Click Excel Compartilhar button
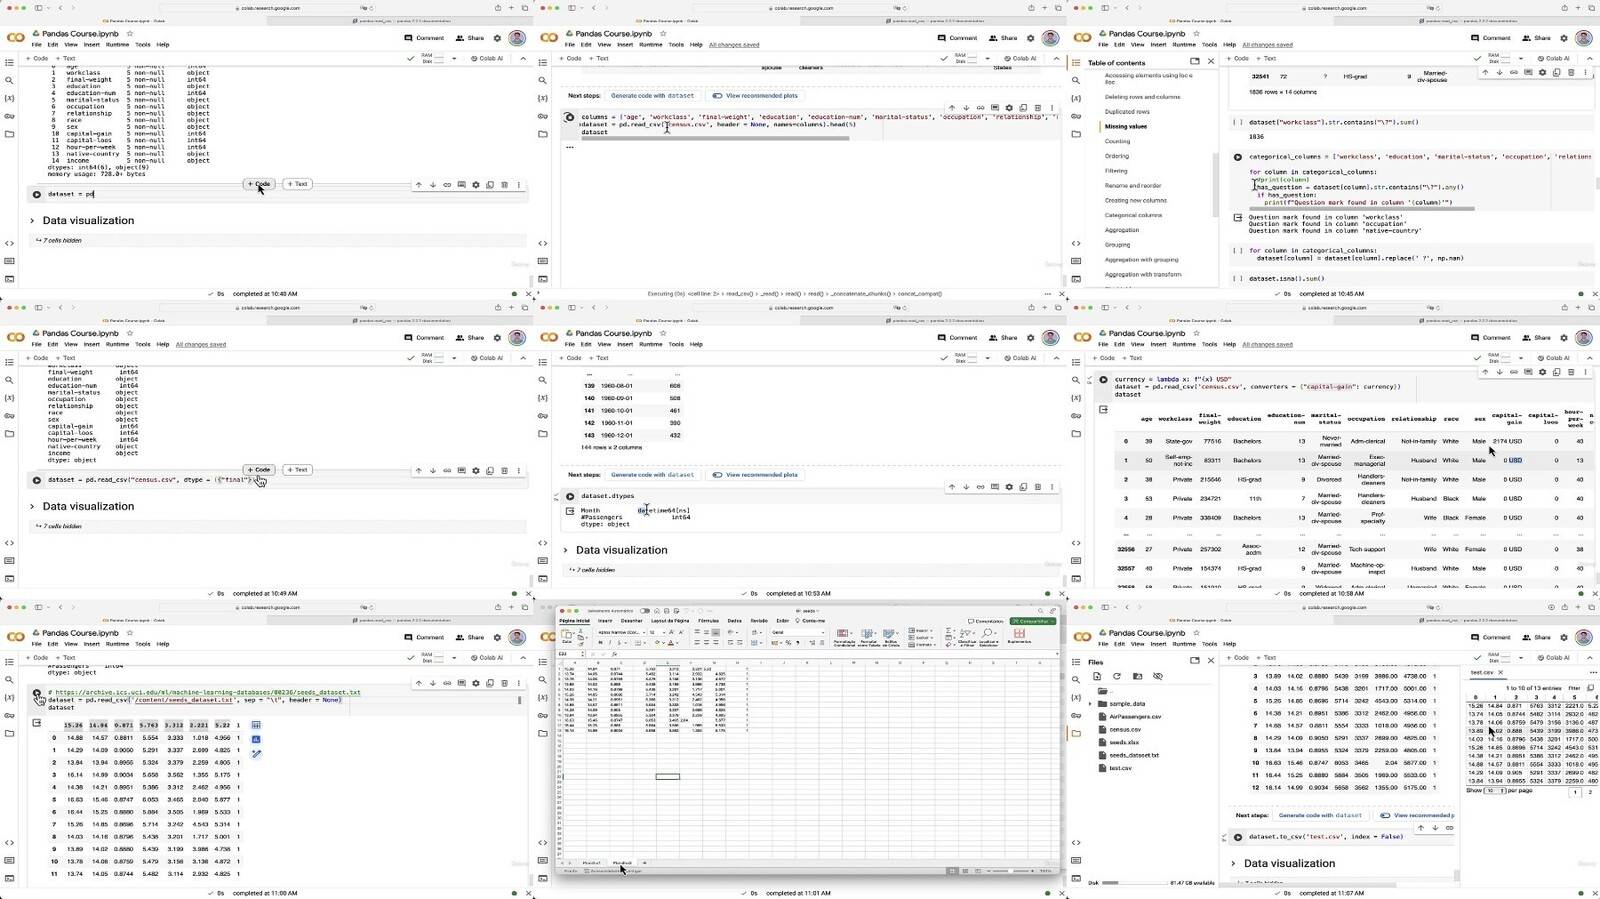This screenshot has height=899, width=1600. coord(1032,621)
